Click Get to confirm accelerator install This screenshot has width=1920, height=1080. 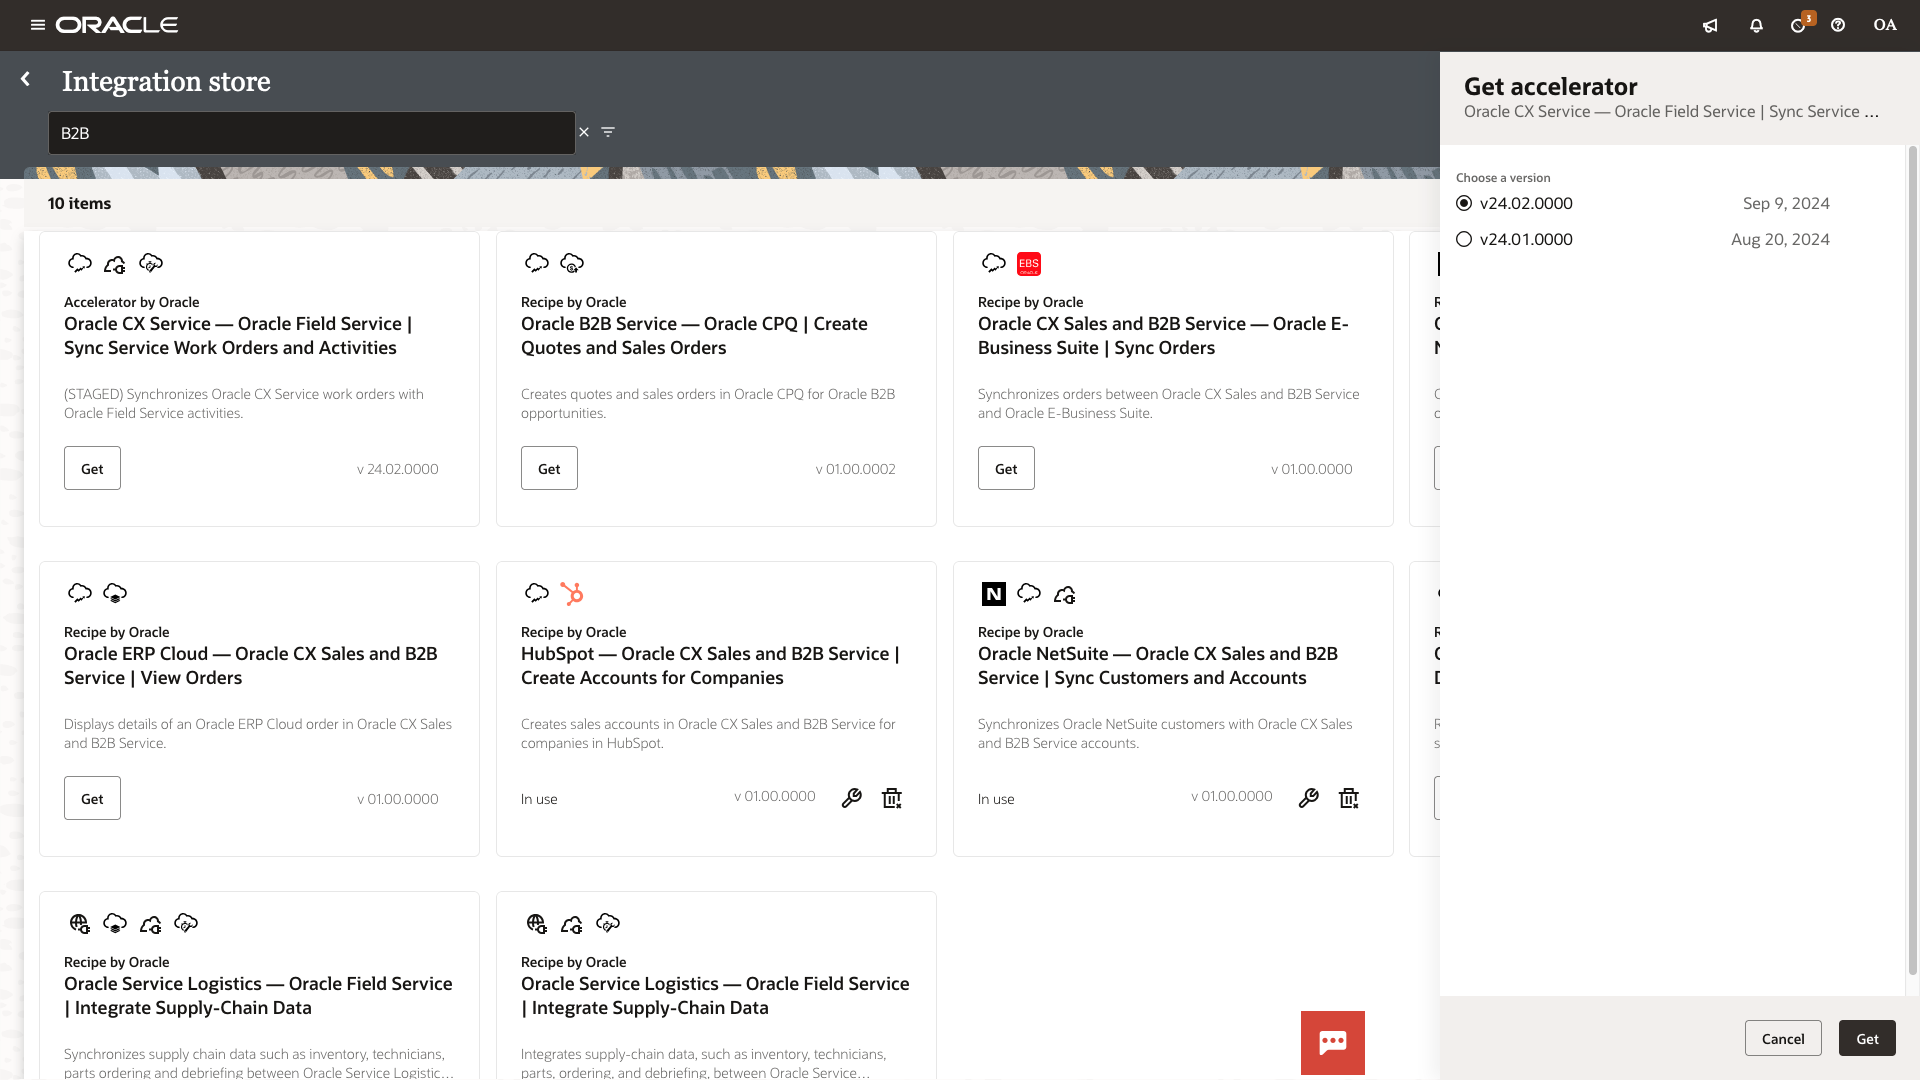point(1867,1038)
